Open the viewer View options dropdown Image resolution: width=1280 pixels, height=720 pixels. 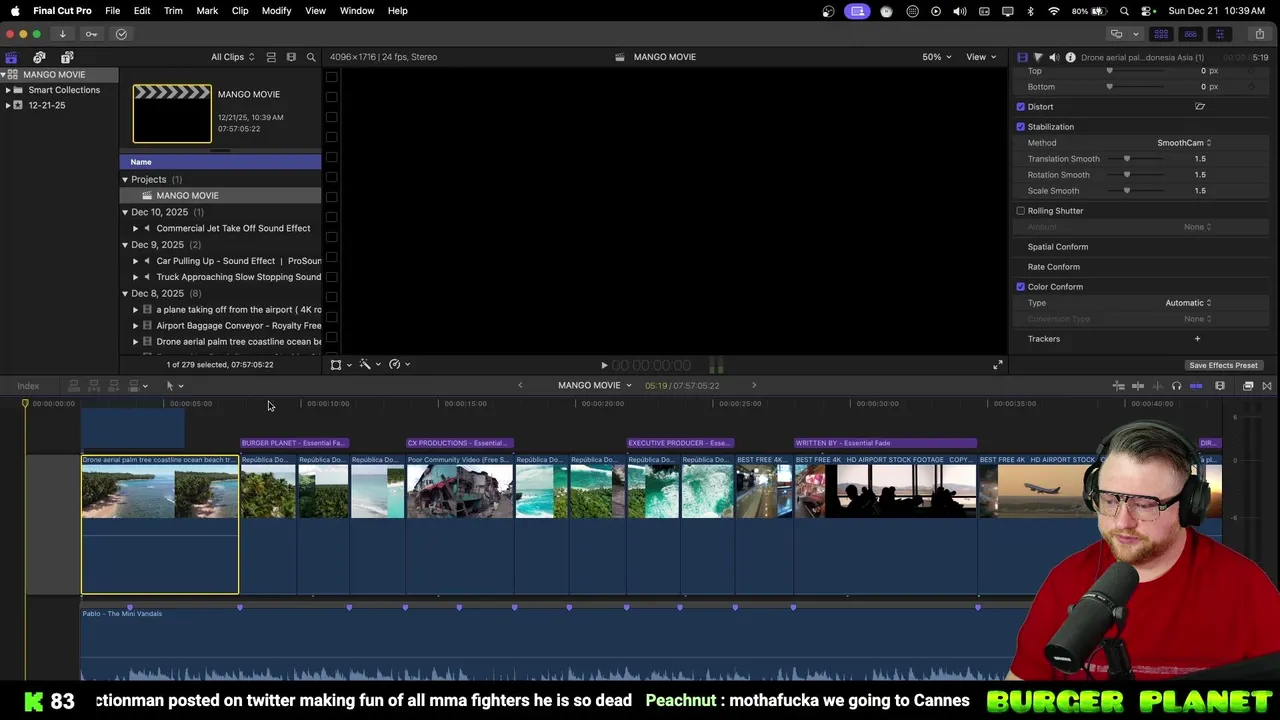981,57
